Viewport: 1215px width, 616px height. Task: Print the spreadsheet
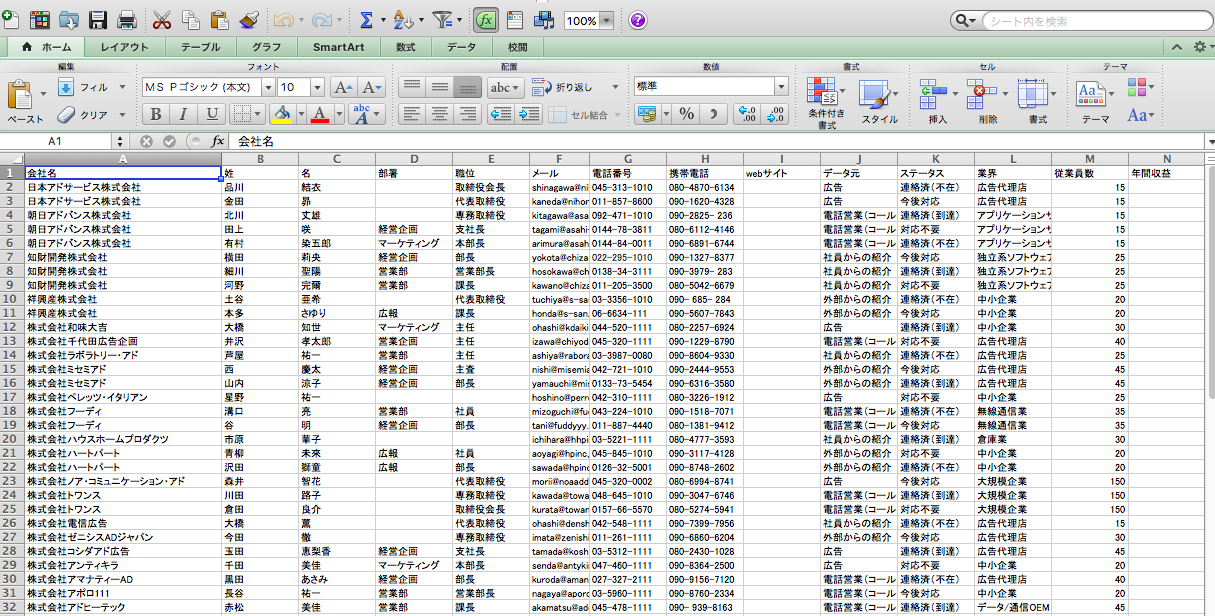(127, 19)
